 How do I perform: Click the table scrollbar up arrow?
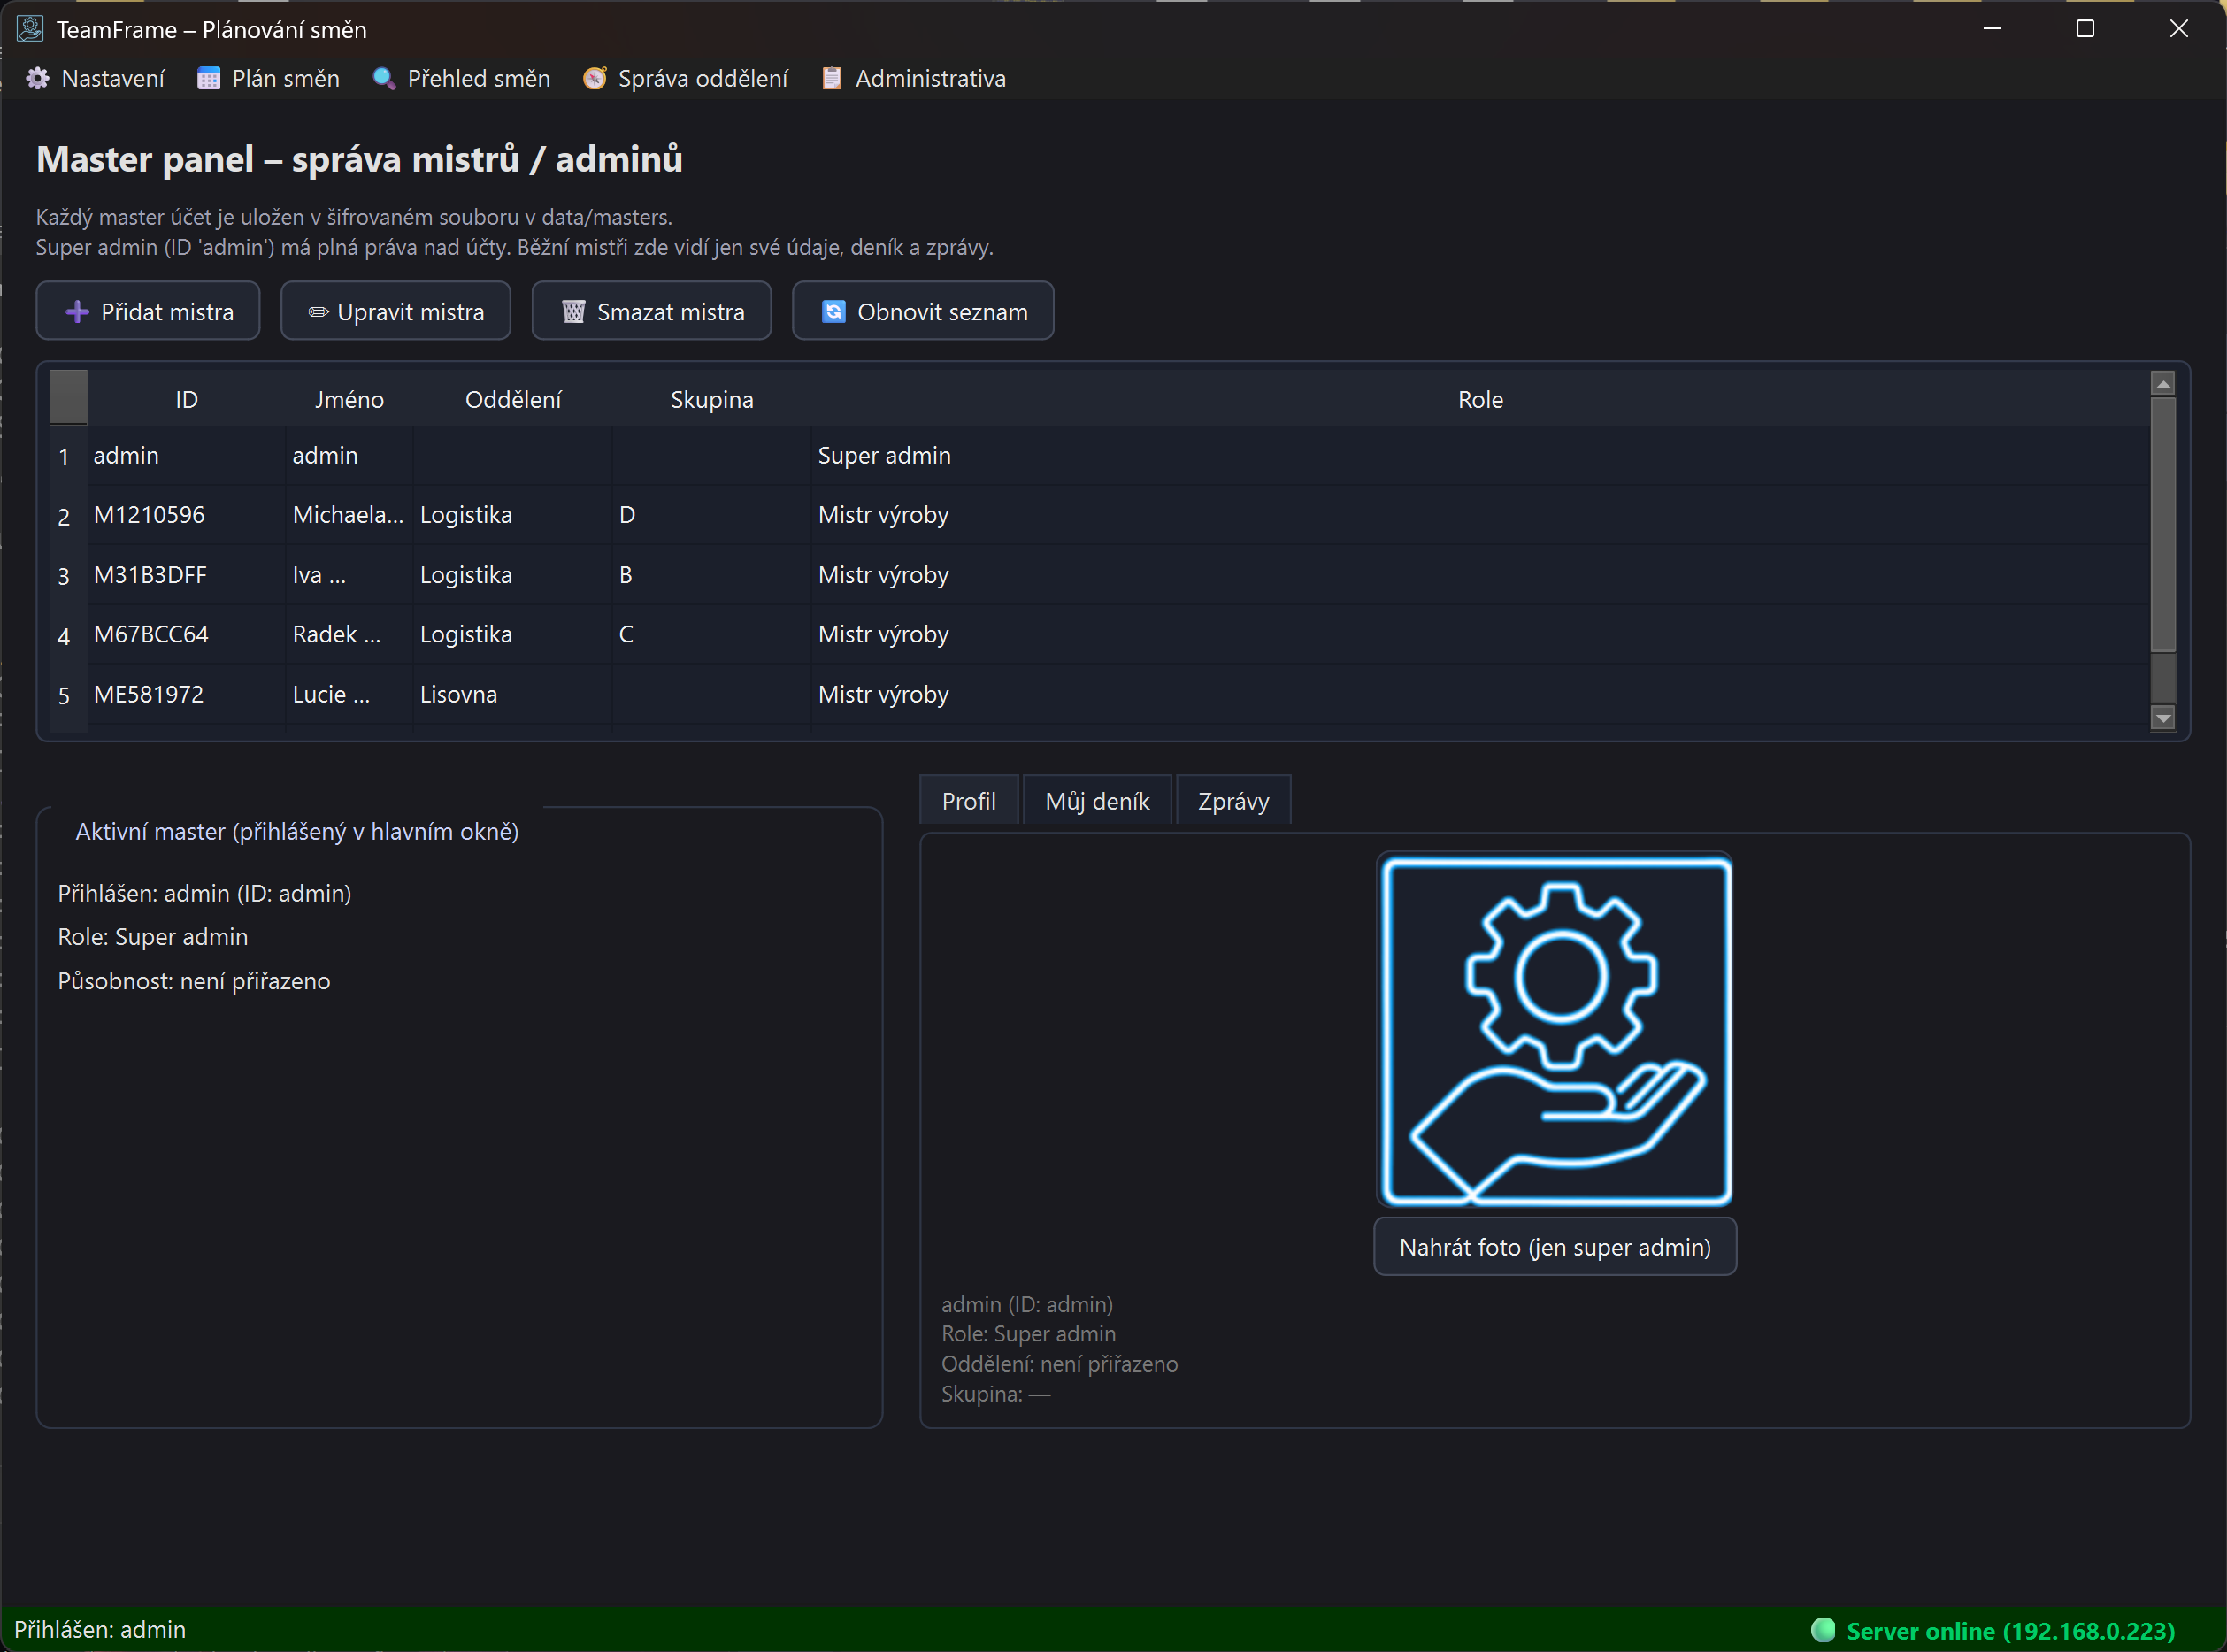coord(2162,384)
